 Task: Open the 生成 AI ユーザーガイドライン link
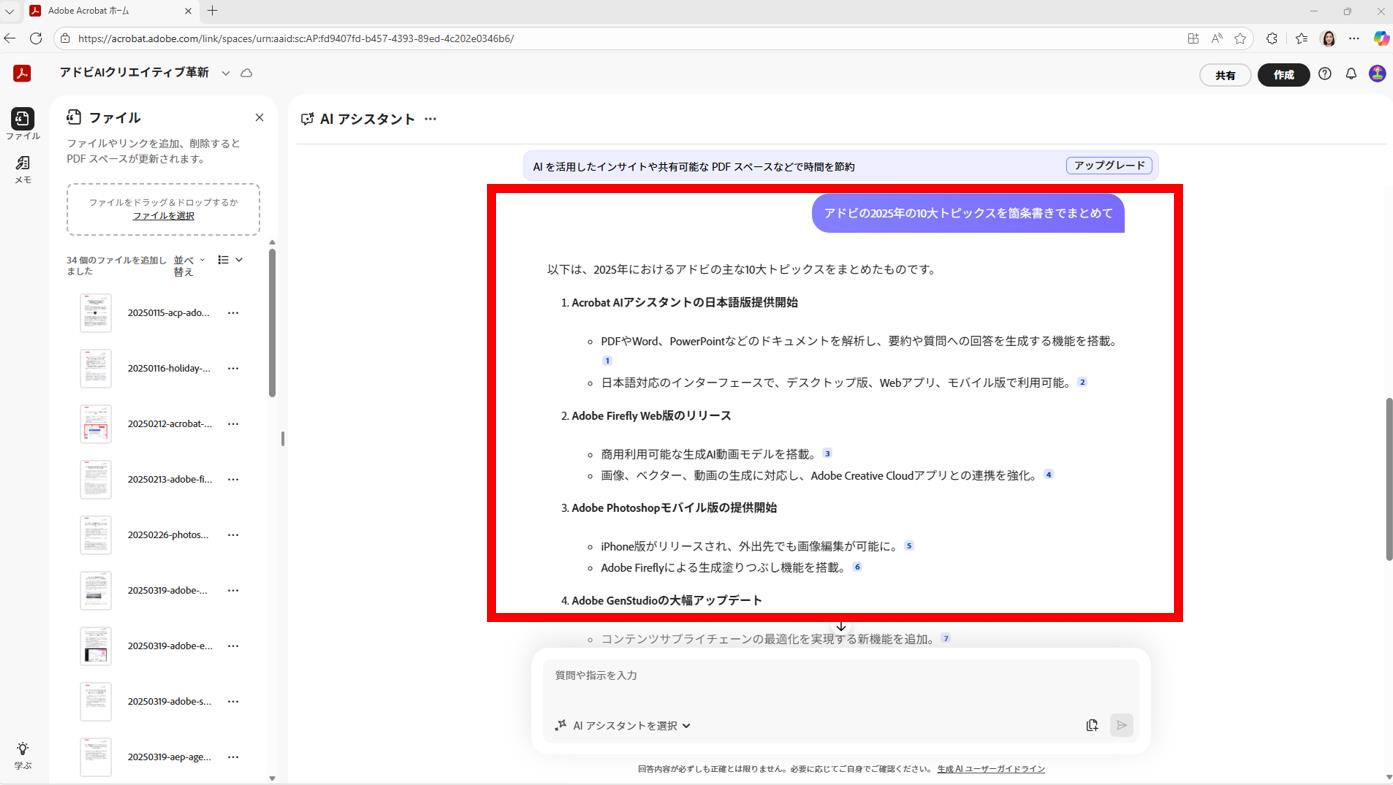tap(991, 769)
